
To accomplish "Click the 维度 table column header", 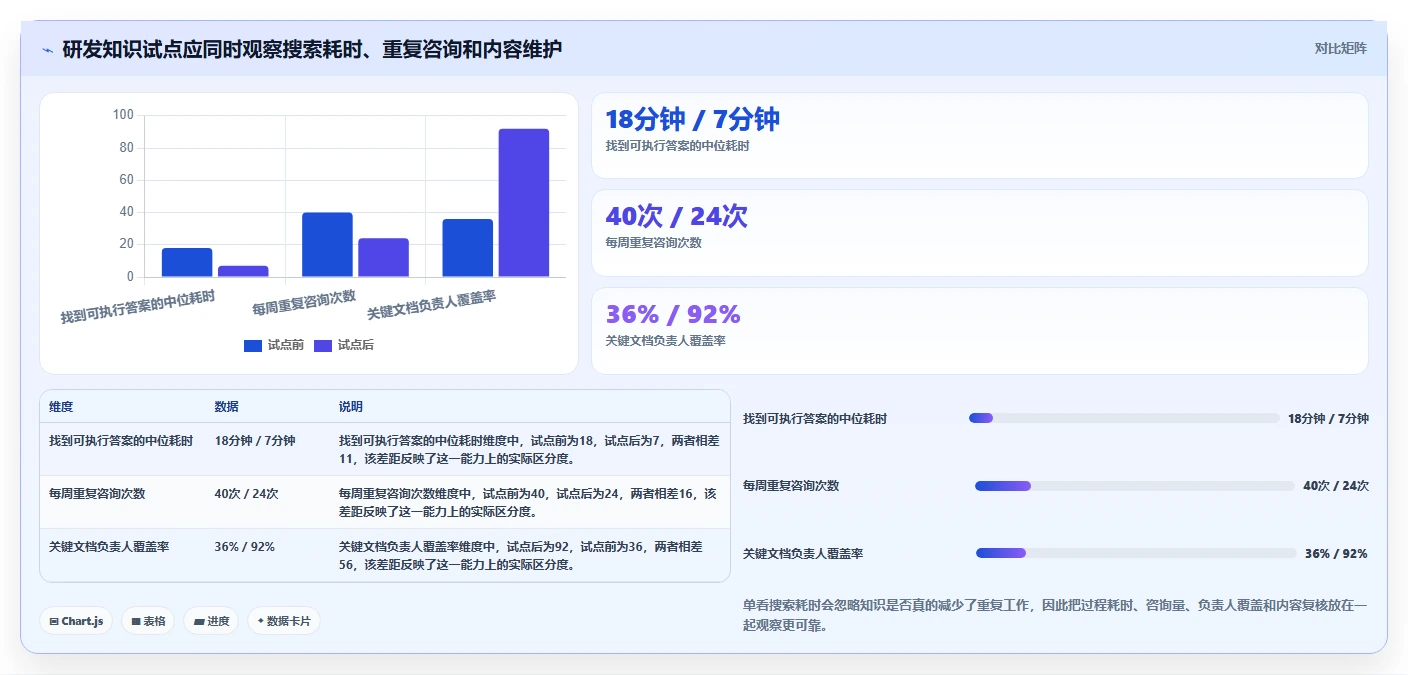I will tap(61, 407).
